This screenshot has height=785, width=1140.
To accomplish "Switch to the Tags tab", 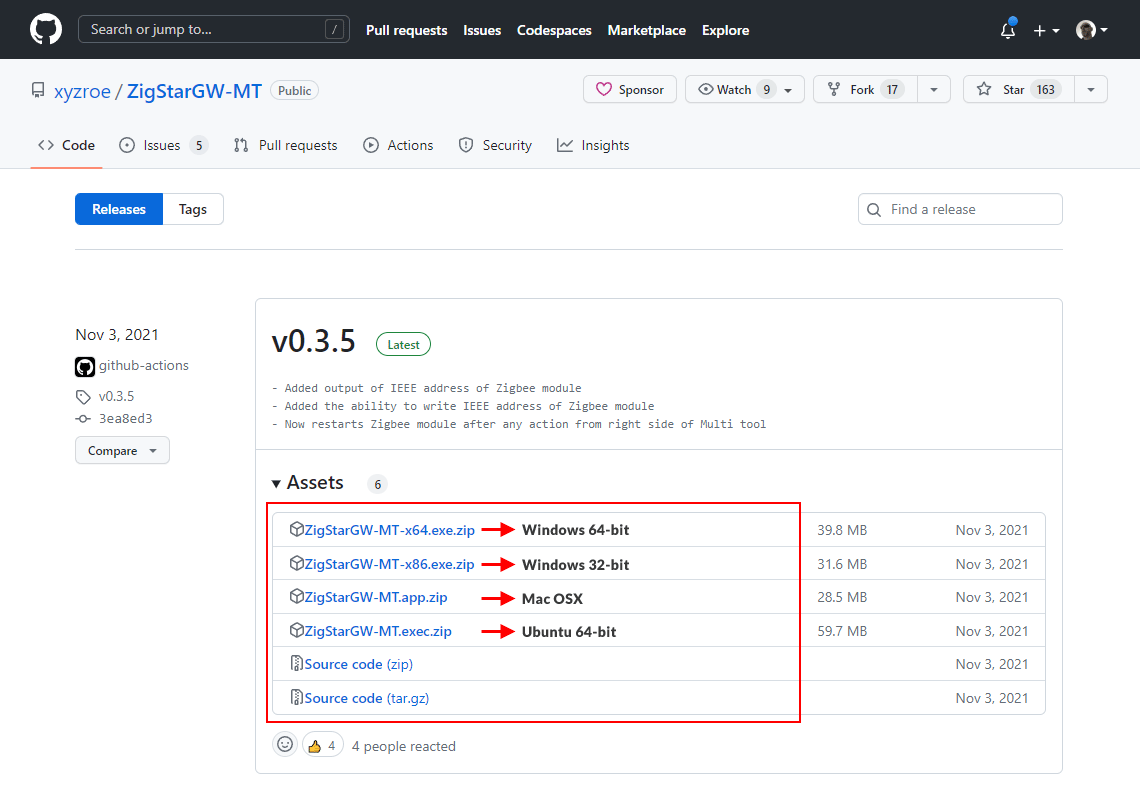I will pyautogui.click(x=193, y=209).
